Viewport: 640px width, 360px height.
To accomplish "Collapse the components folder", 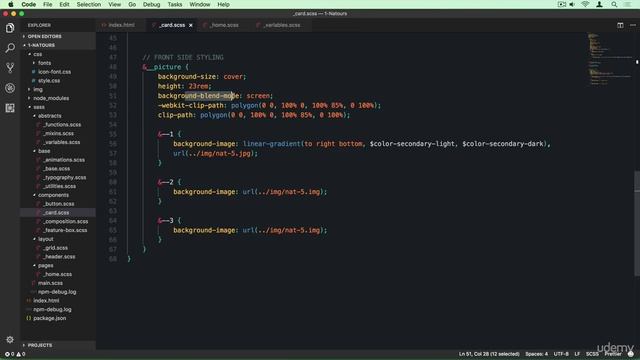I will [58, 195].
